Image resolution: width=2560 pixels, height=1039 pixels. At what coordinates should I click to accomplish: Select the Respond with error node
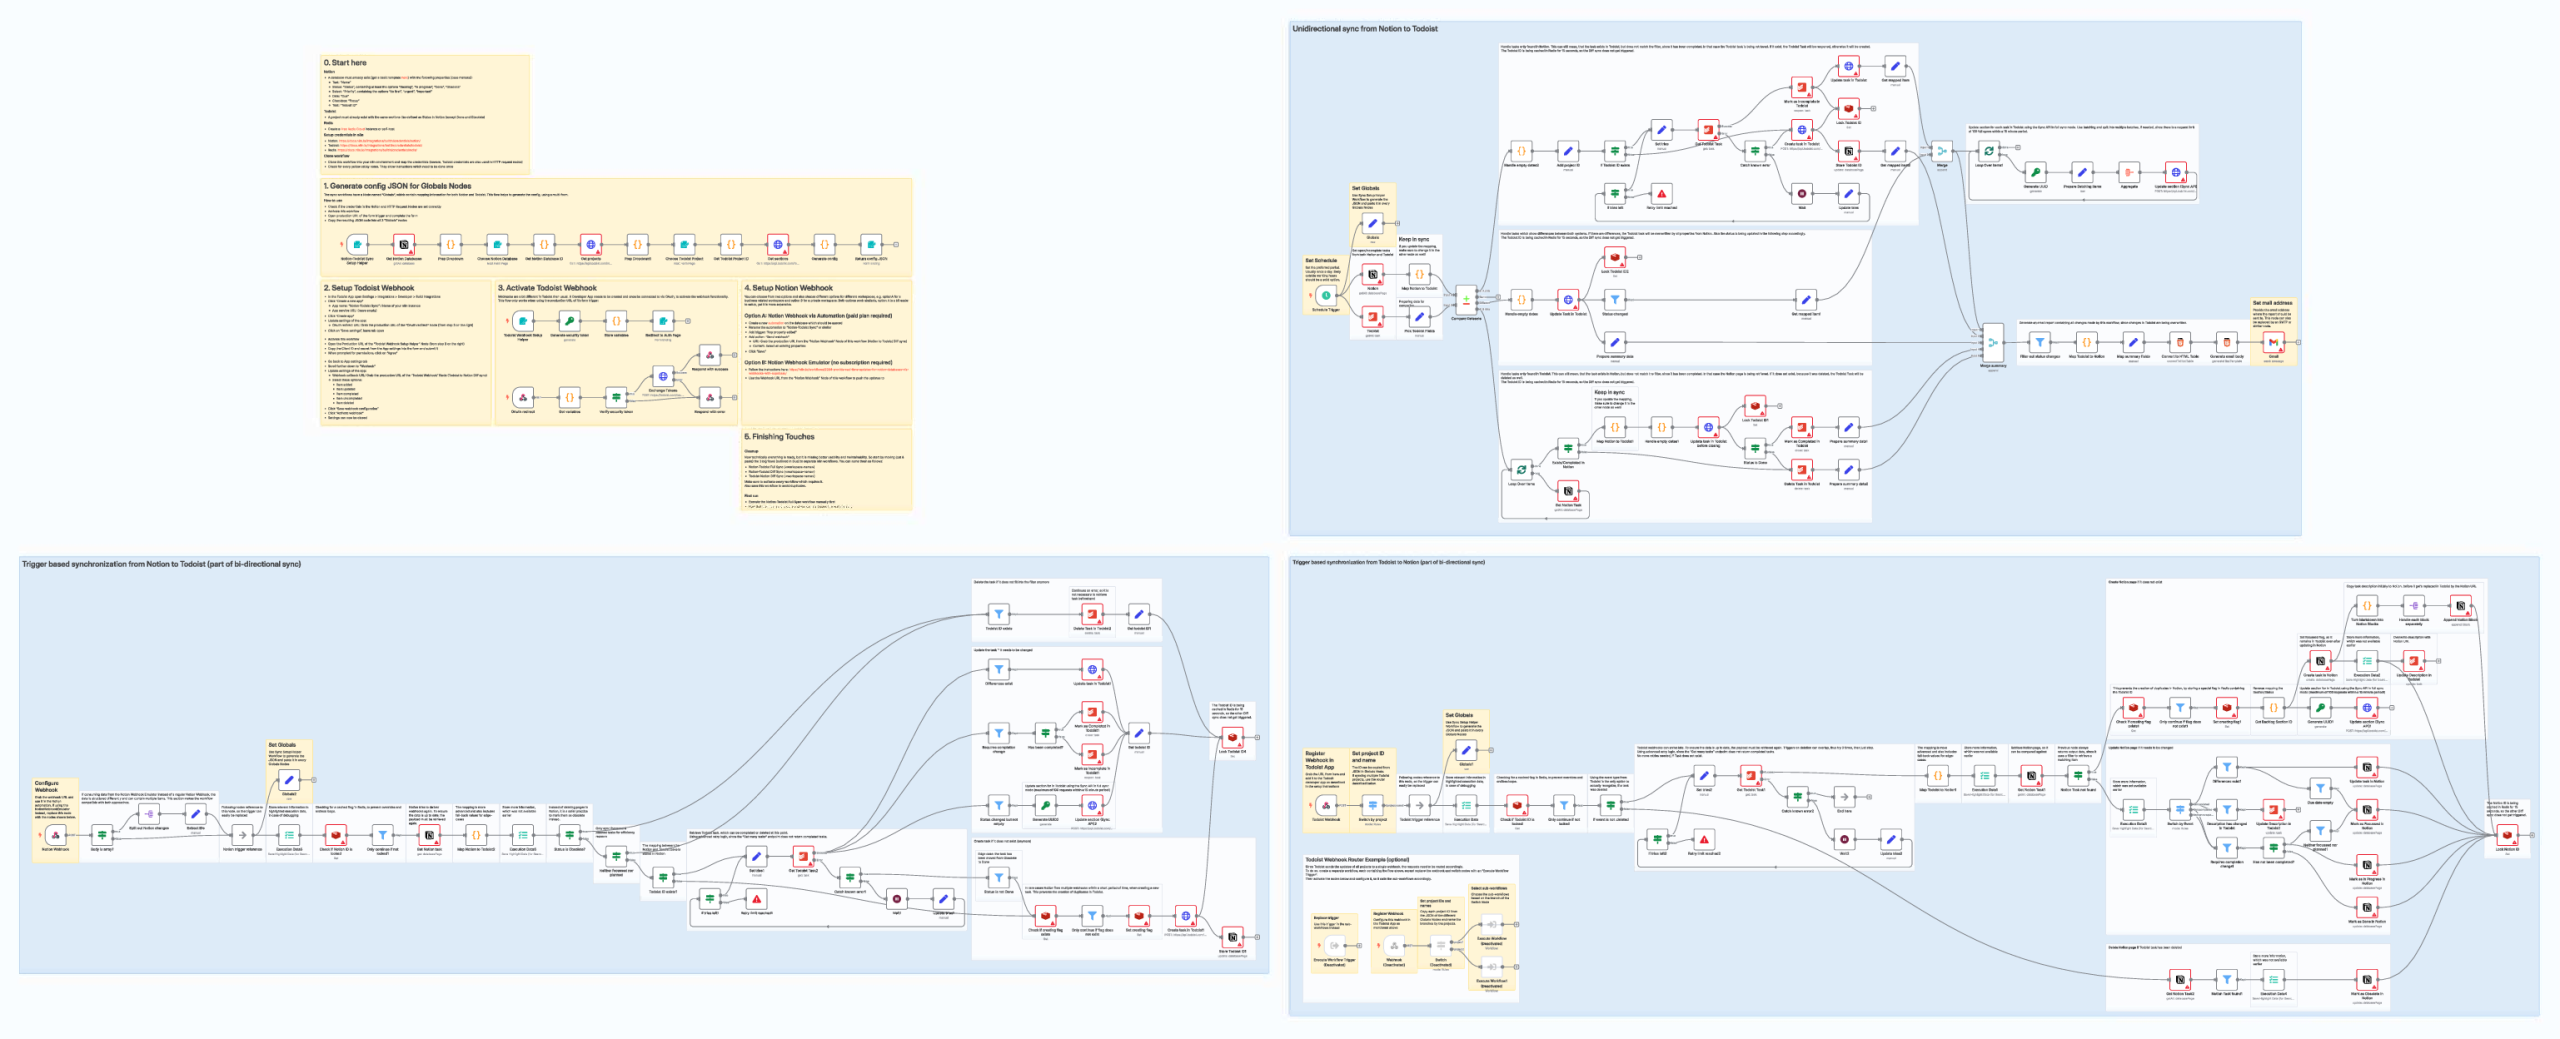(710, 397)
